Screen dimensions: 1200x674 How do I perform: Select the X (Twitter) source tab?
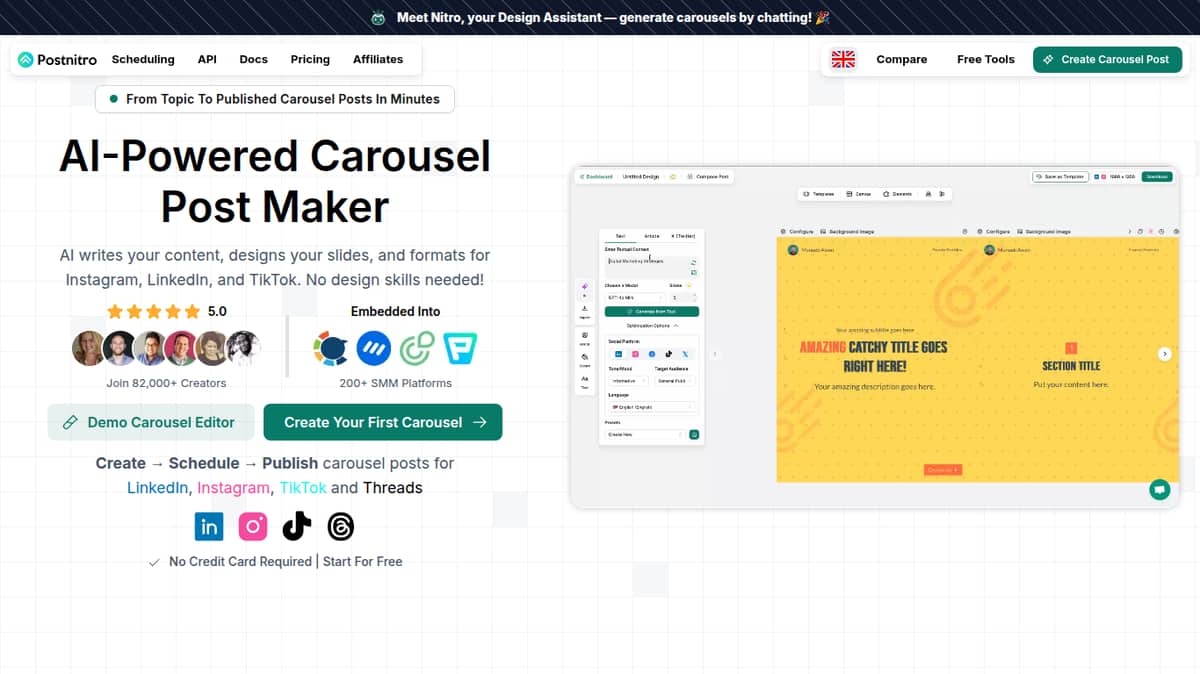tap(683, 236)
